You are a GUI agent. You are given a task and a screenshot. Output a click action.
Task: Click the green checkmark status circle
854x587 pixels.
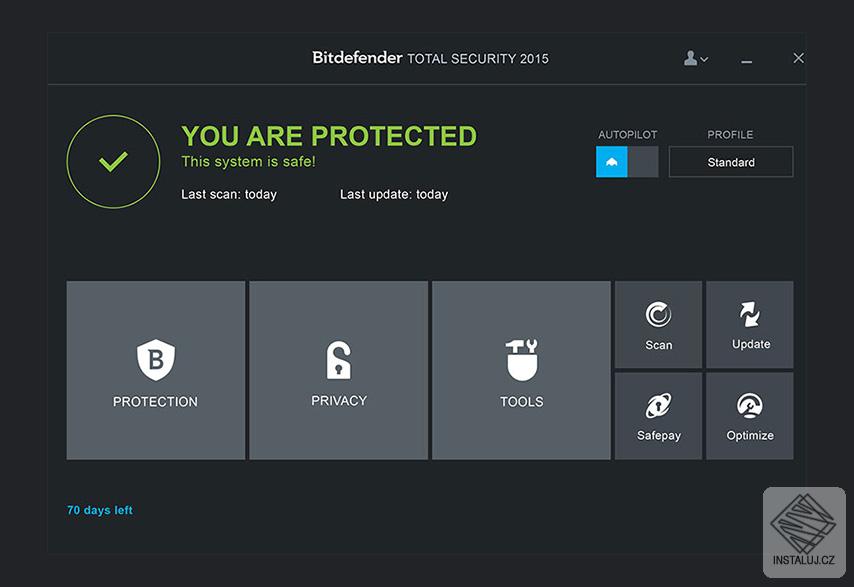coord(113,161)
